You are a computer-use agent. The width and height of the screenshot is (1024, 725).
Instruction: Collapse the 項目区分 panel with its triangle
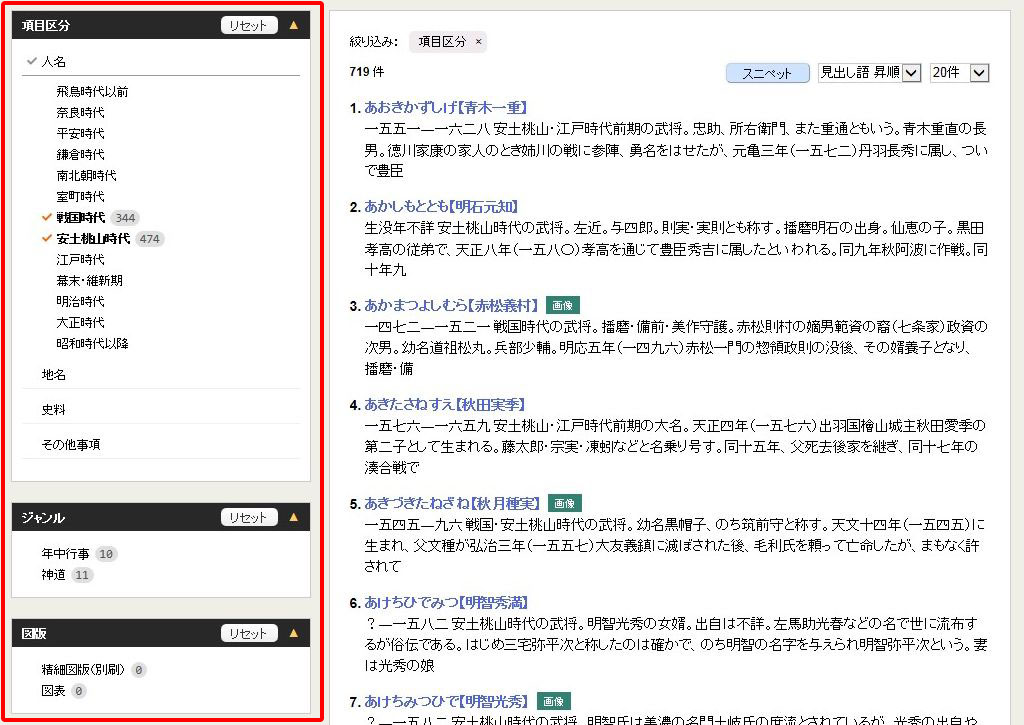295,23
